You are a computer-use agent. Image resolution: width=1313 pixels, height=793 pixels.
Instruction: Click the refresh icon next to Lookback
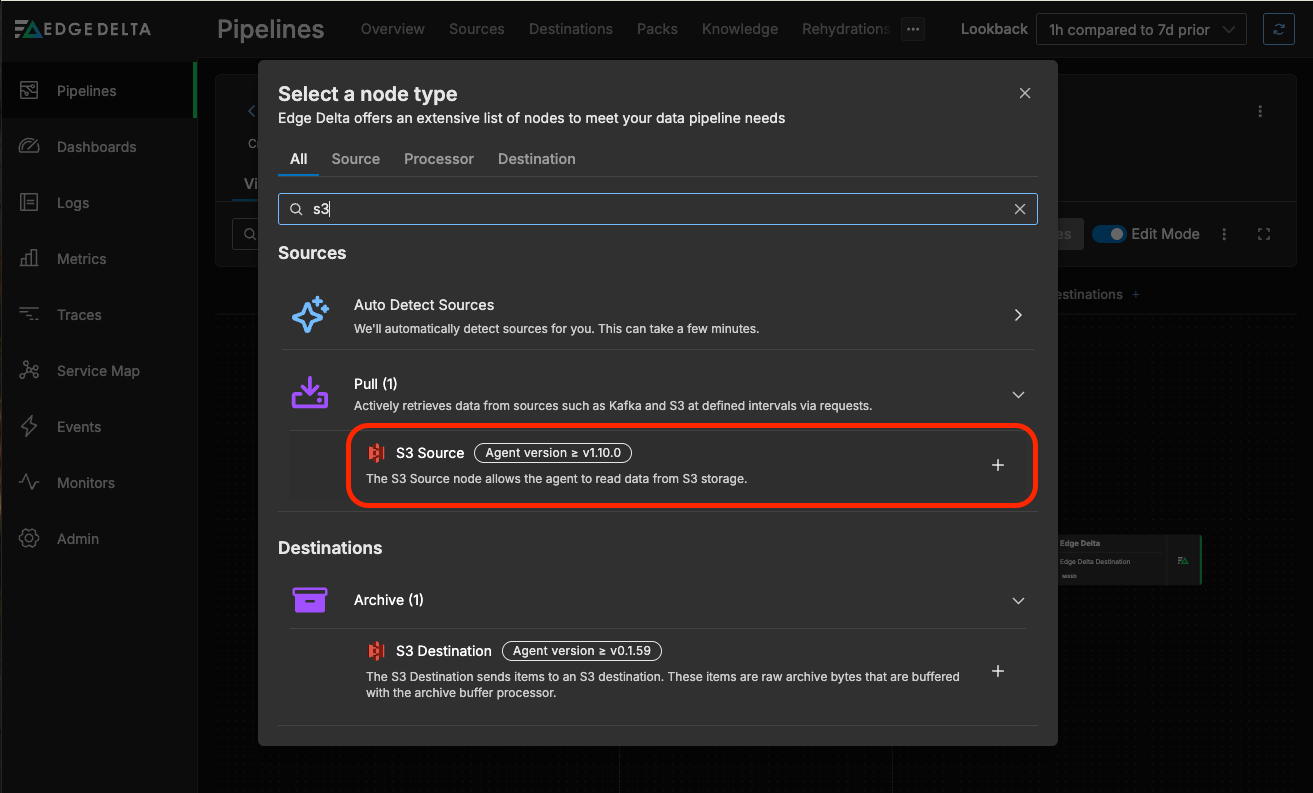coord(1278,29)
